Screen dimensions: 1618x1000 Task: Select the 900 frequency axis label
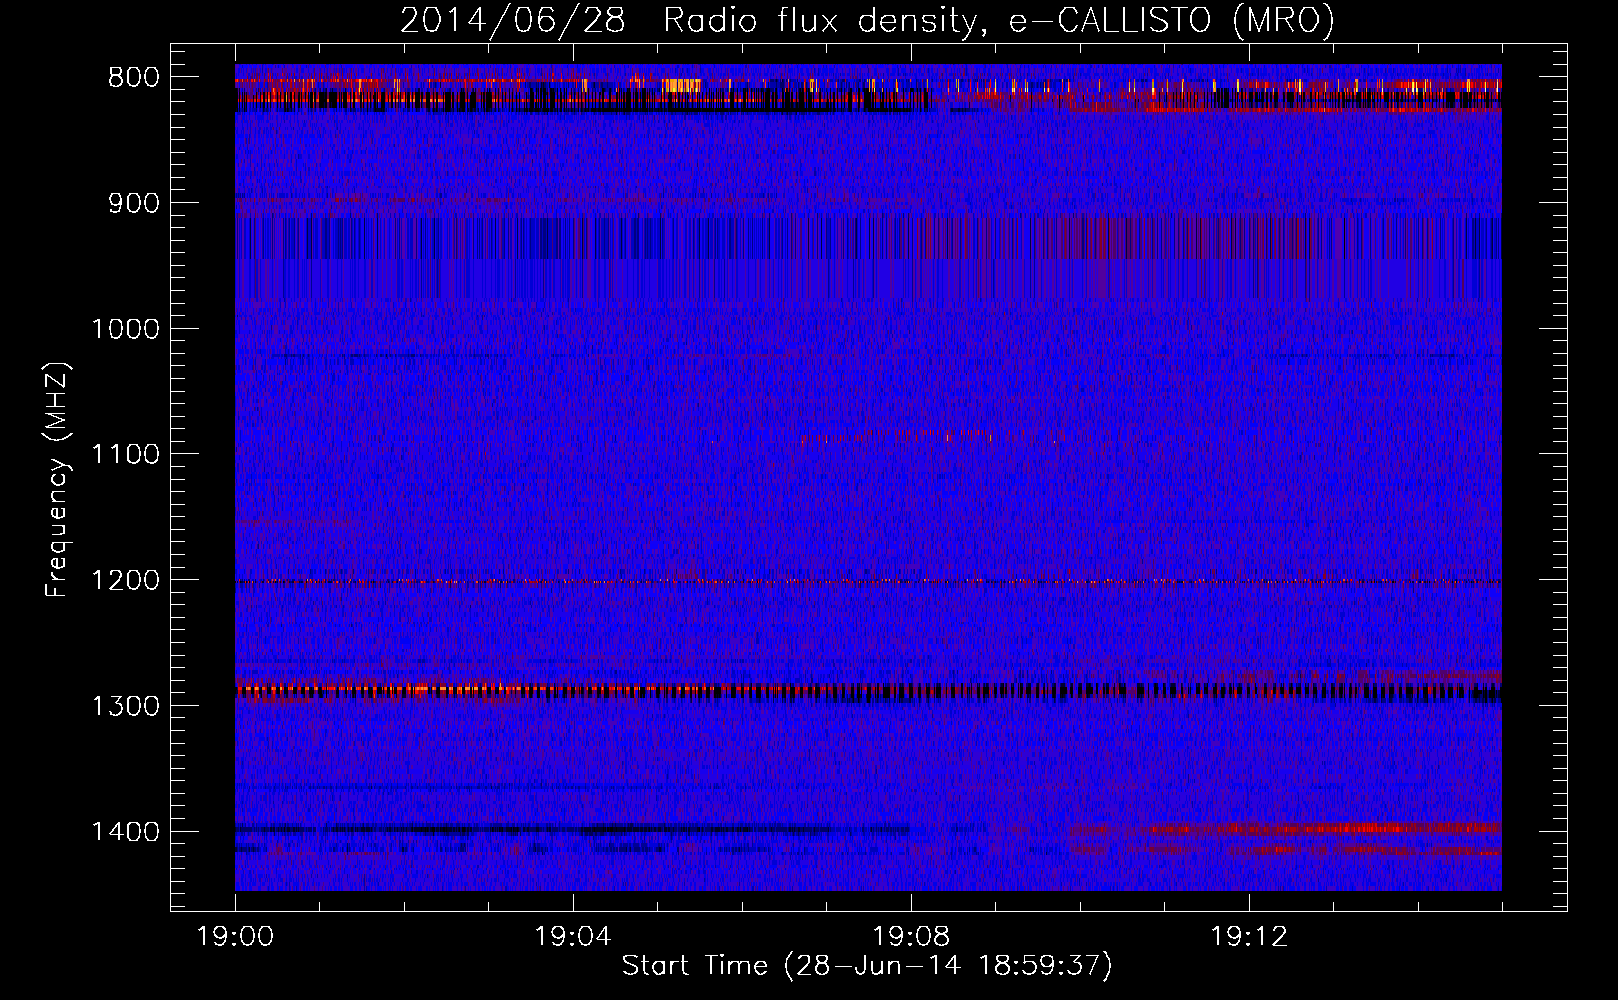pyautogui.click(x=133, y=204)
